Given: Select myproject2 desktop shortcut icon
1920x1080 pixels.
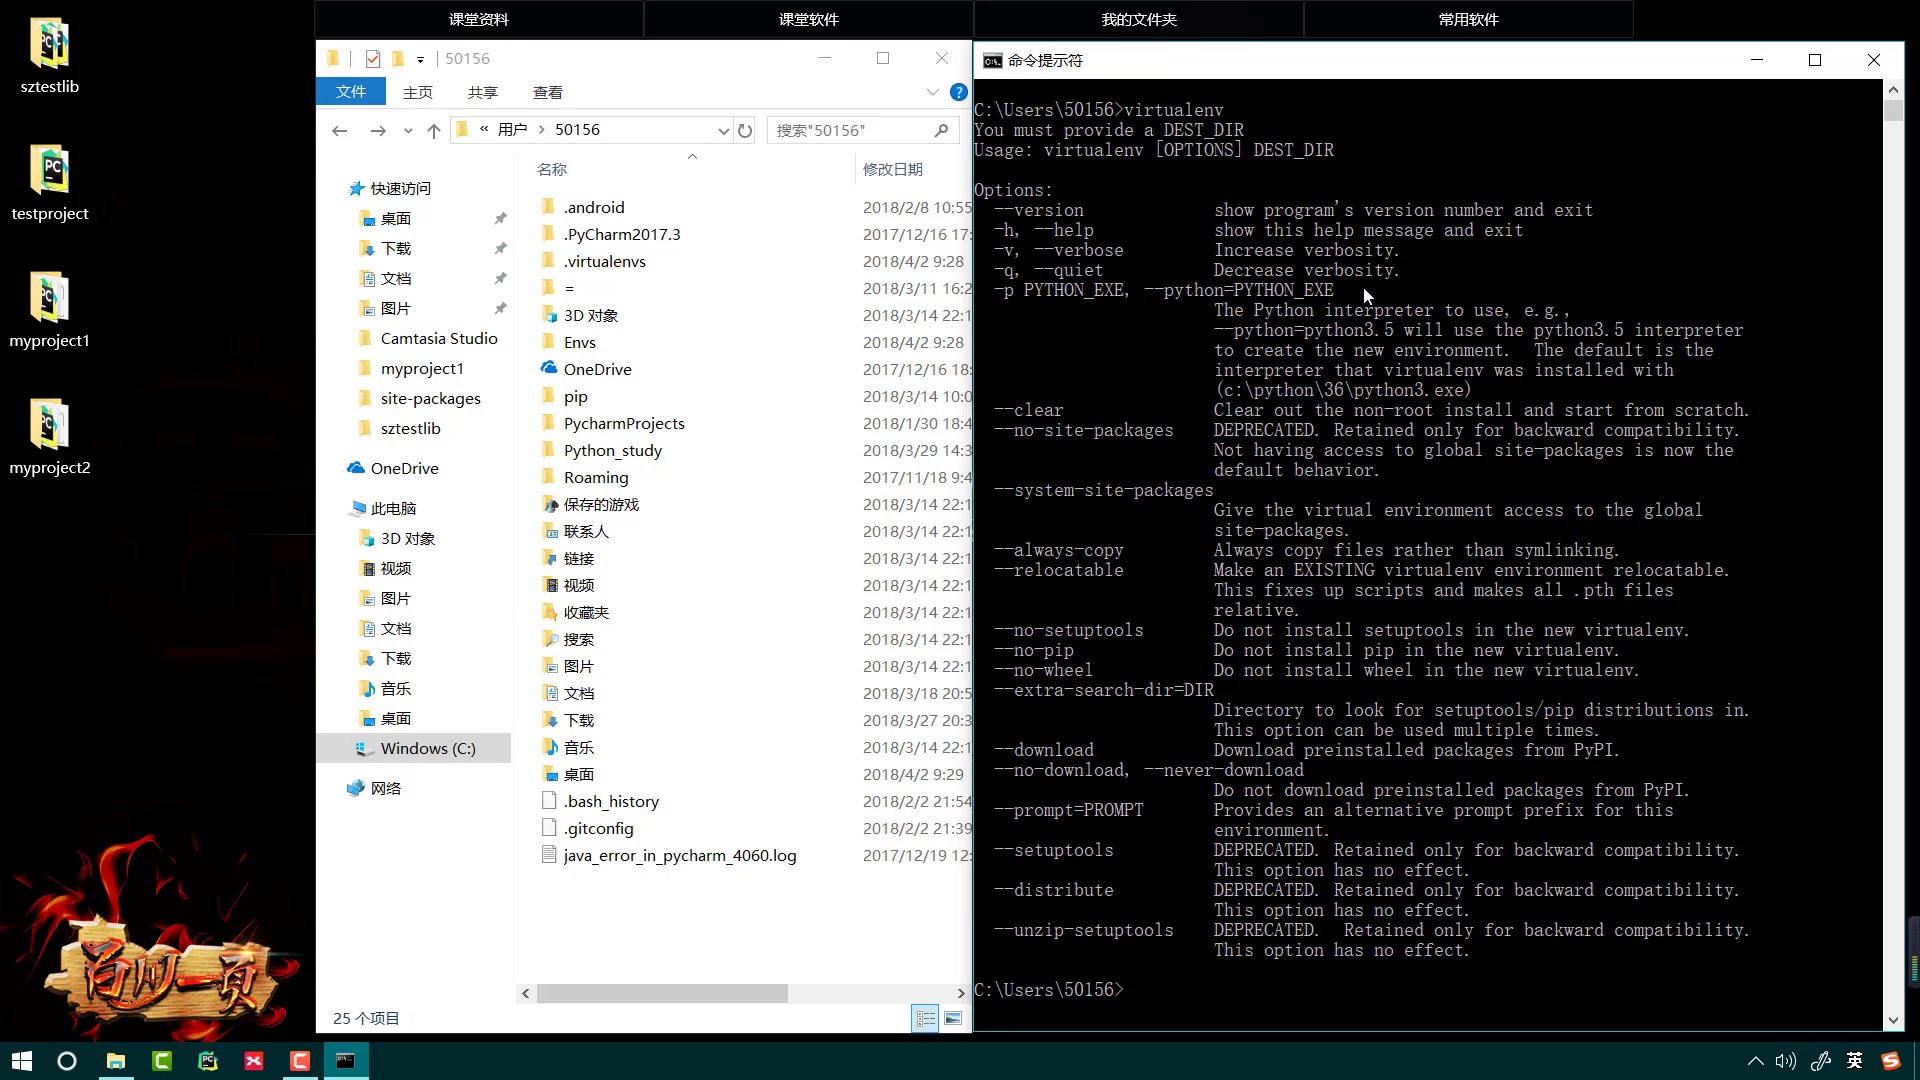Looking at the screenshot, I should 49,425.
